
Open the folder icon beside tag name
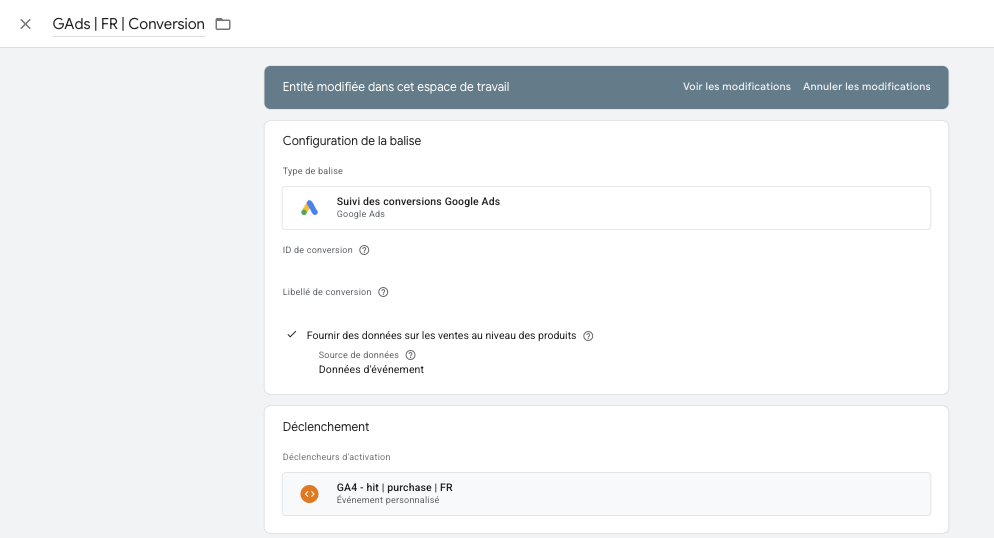pyautogui.click(x=223, y=24)
